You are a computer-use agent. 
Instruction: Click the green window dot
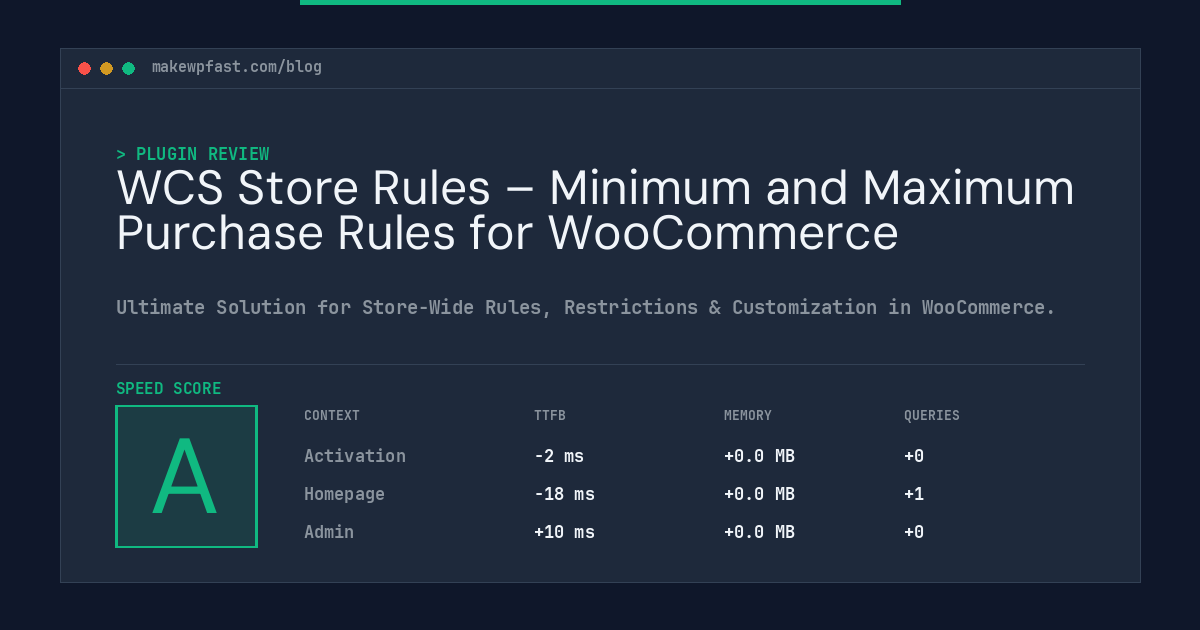[x=129, y=68]
